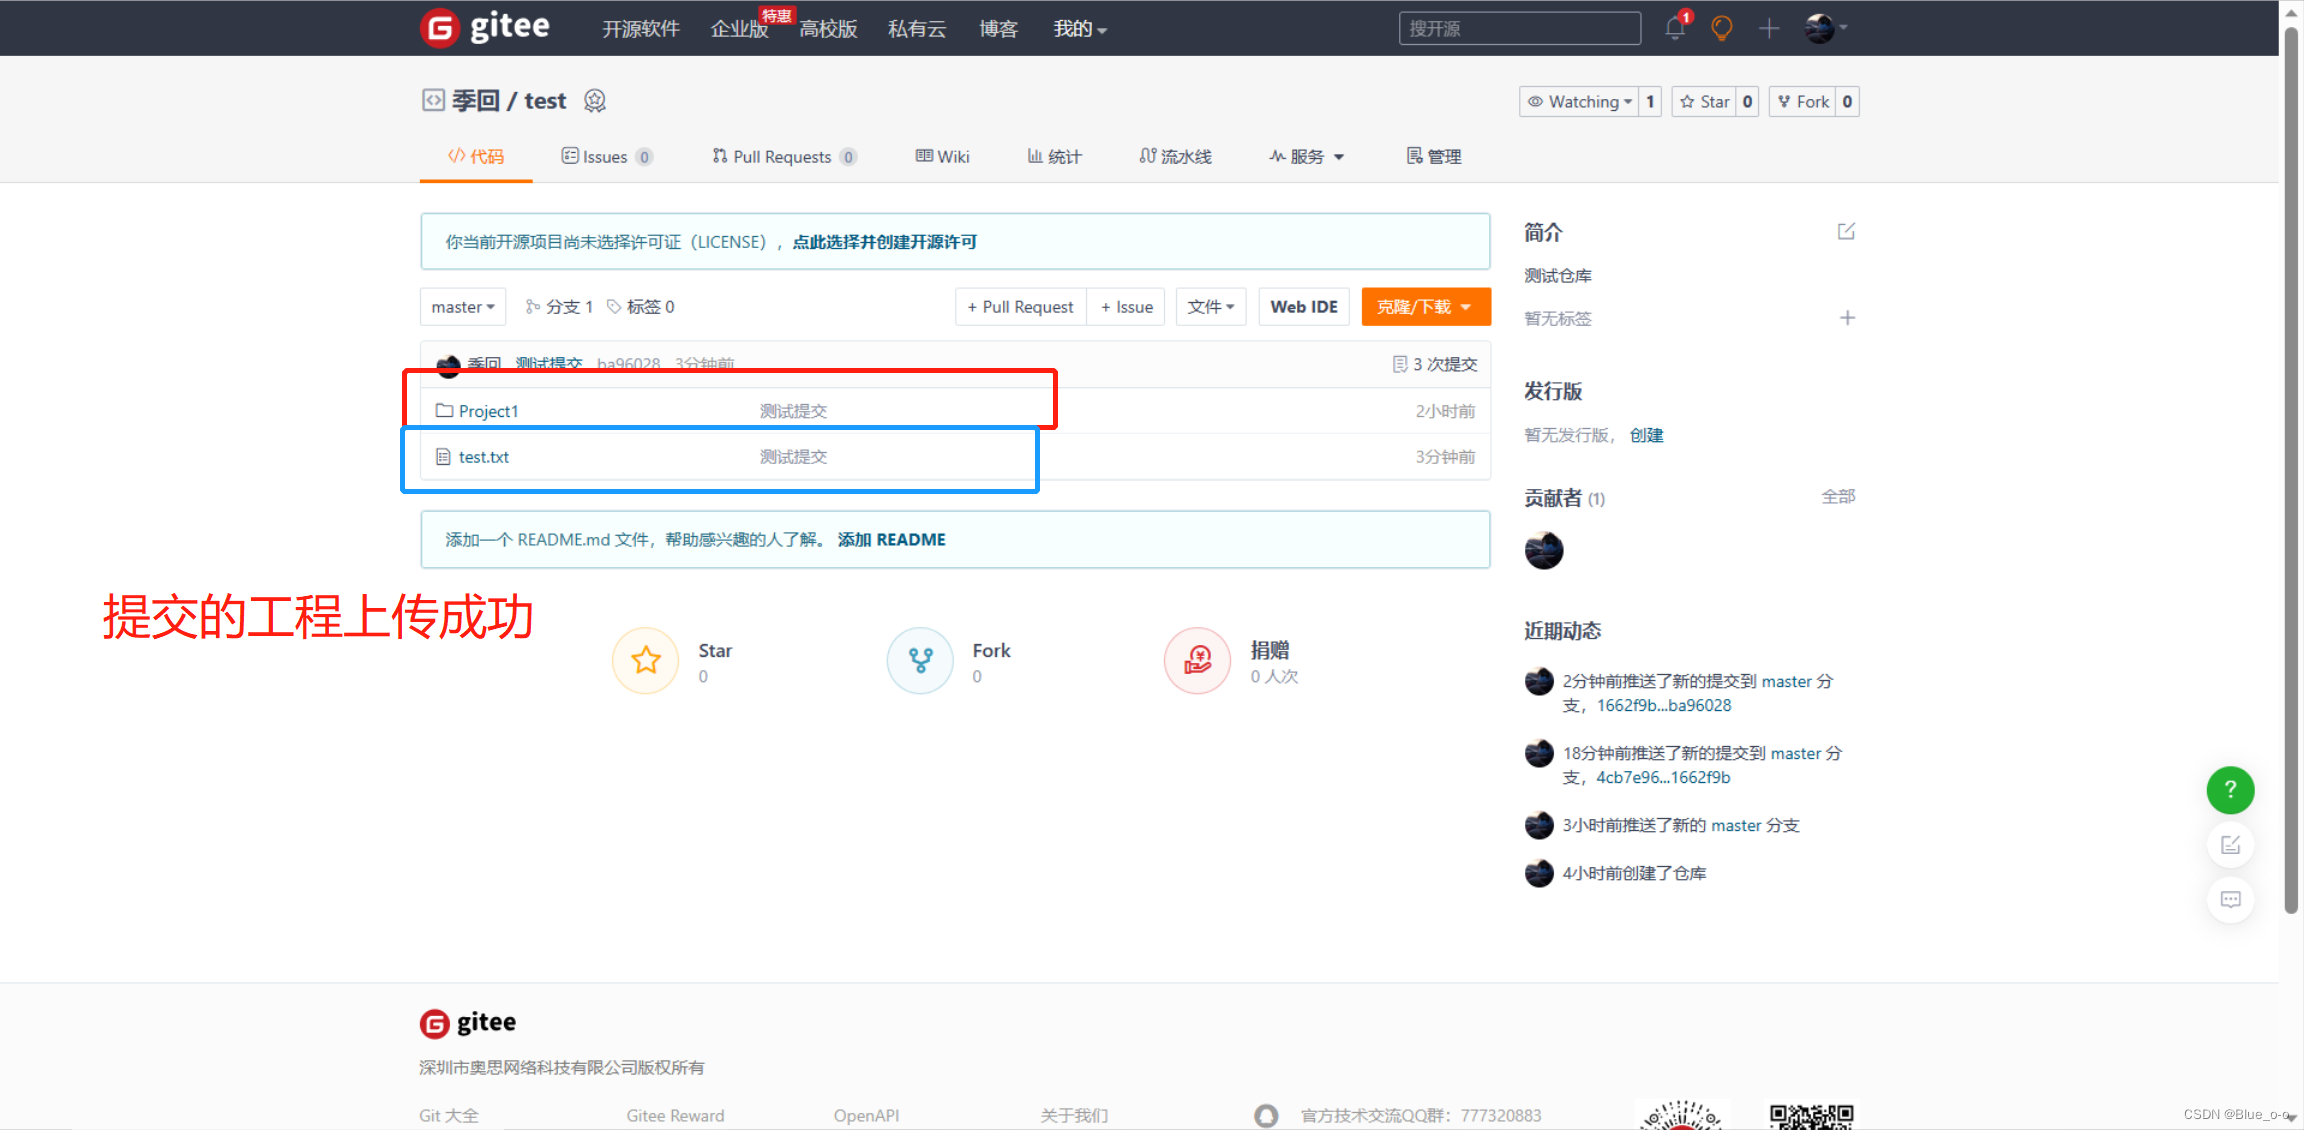
Task: Open the test.txt file
Action: (484, 456)
